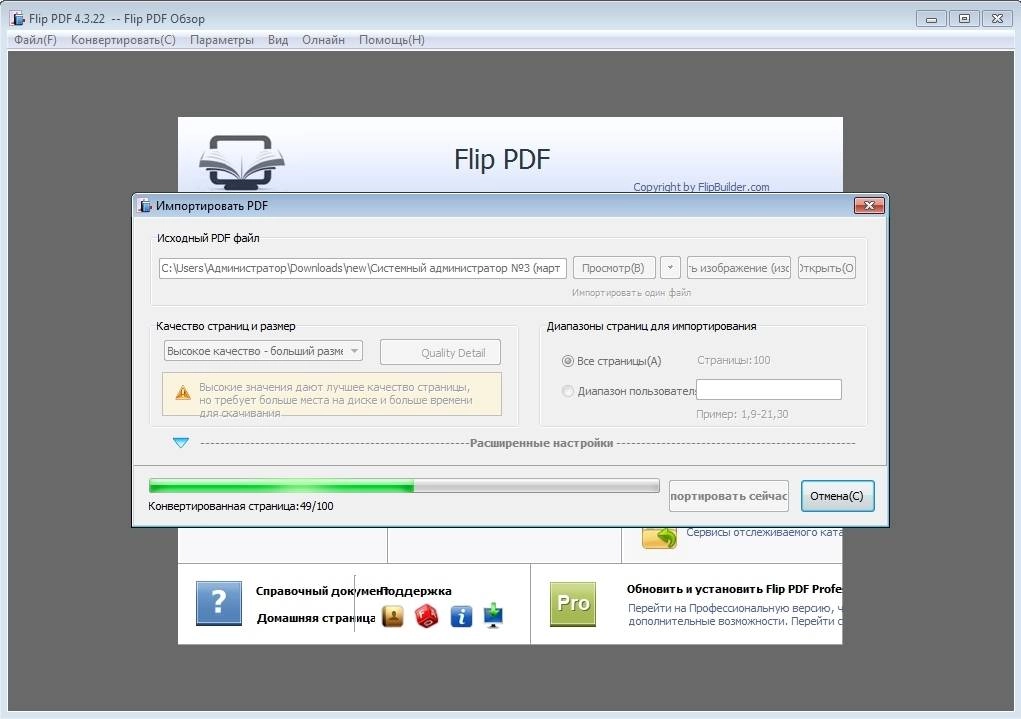The width and height of the screenshot is (1021, 719).
Task: Select the Диапазон пользователя radio button
Action: click(x=568, y=391)
